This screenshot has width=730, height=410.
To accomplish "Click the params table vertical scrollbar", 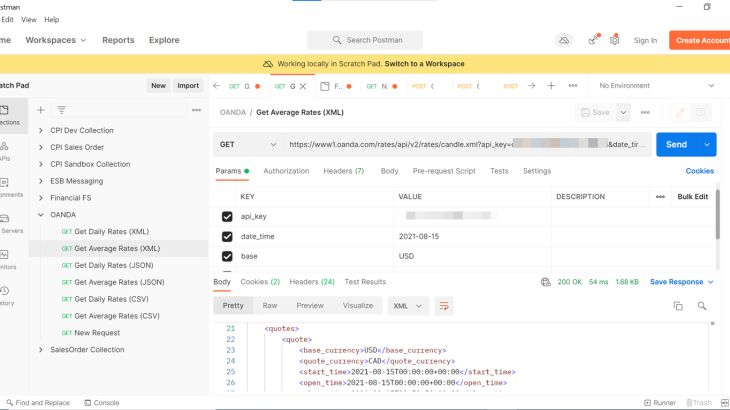I will coord(718,215).
